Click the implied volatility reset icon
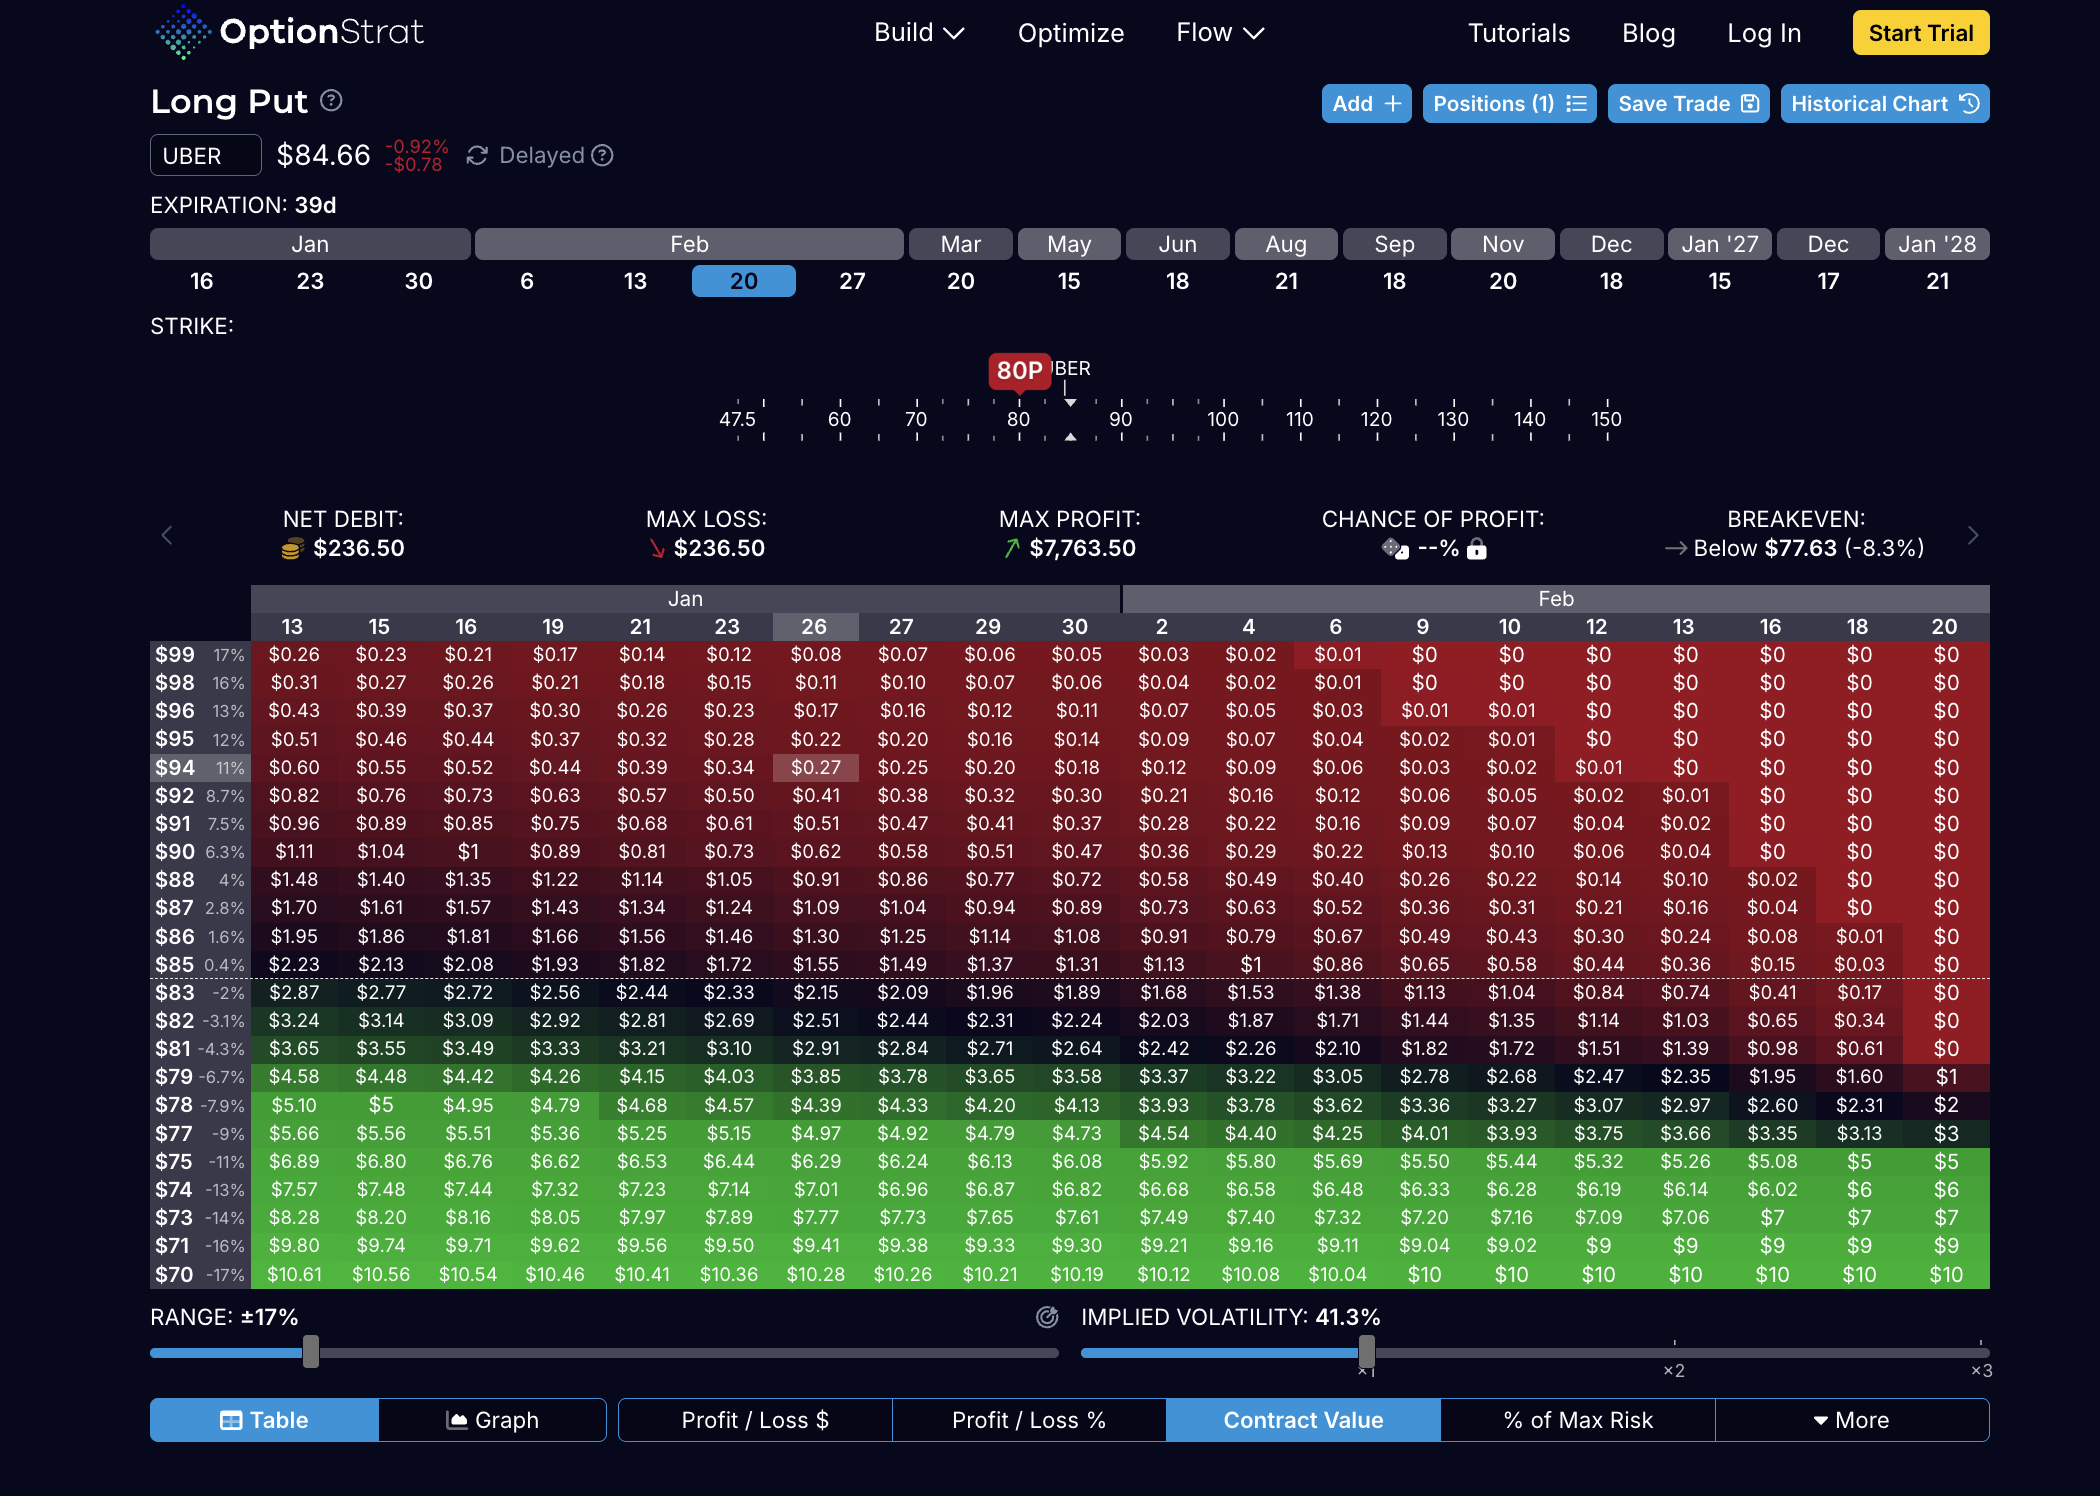Viewport: 2100px width, 1496px height. coord(1047,1317)
